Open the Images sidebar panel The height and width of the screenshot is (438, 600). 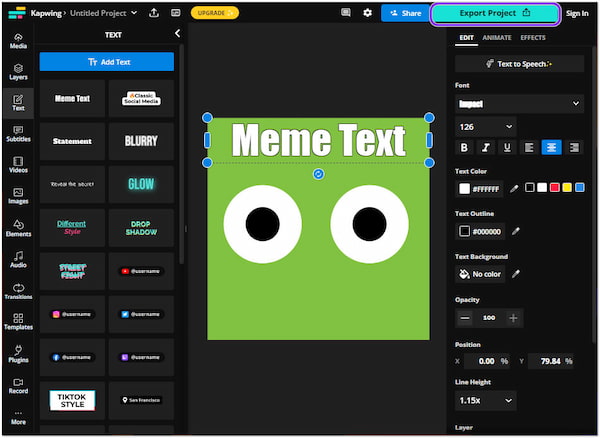[18, 196]
